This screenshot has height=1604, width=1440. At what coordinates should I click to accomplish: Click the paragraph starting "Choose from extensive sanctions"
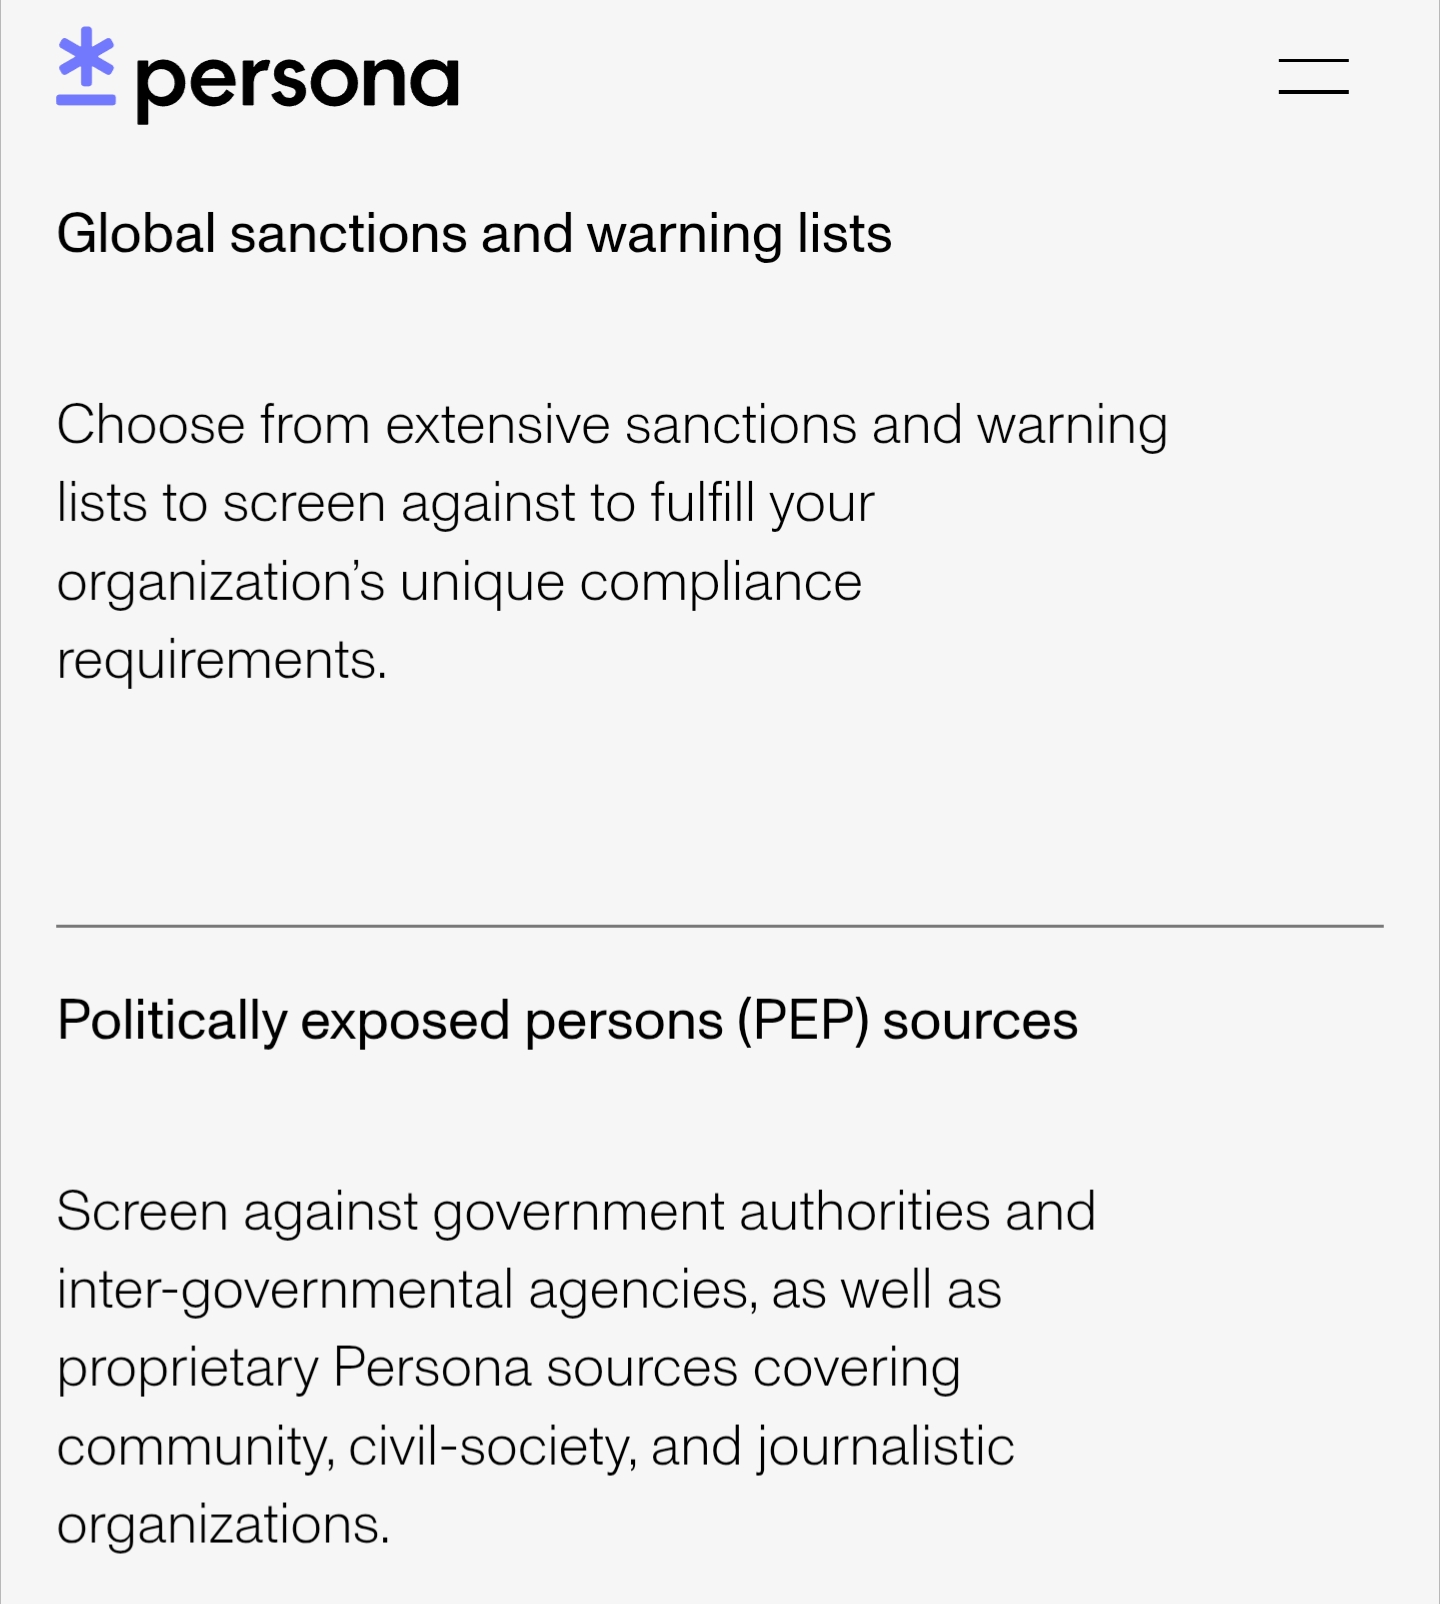tap(611, 541)
